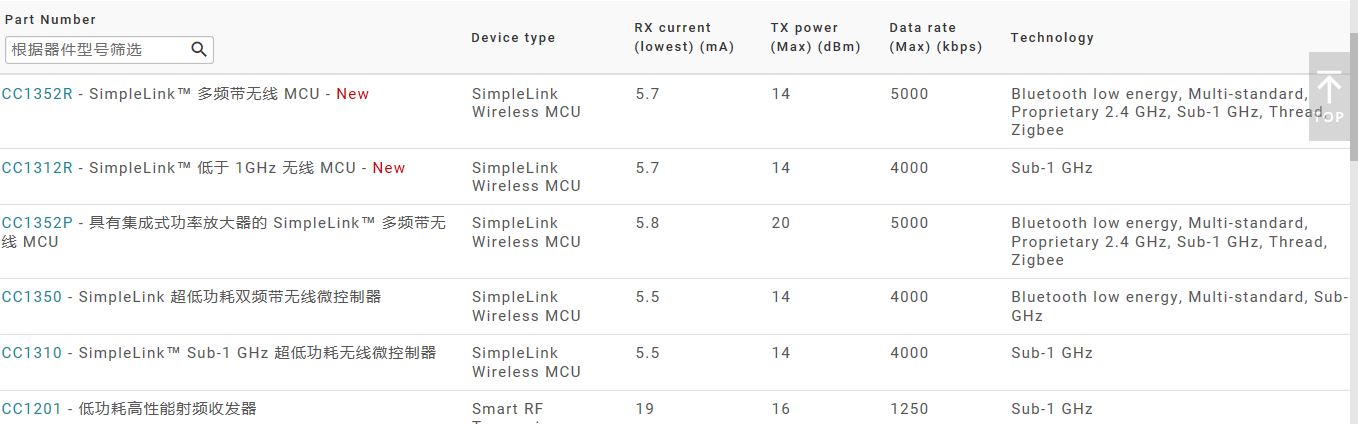Open the CC1352R part link
Image resolution: width=1358 pixels, height=424 pixels.
point(37,94)
